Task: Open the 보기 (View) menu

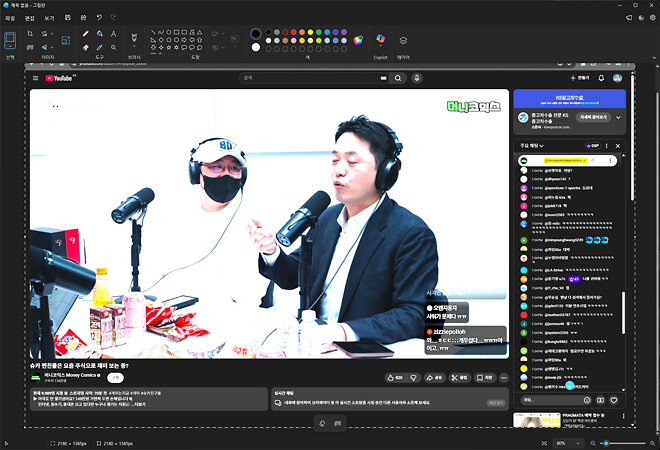Action: (49, 18)
